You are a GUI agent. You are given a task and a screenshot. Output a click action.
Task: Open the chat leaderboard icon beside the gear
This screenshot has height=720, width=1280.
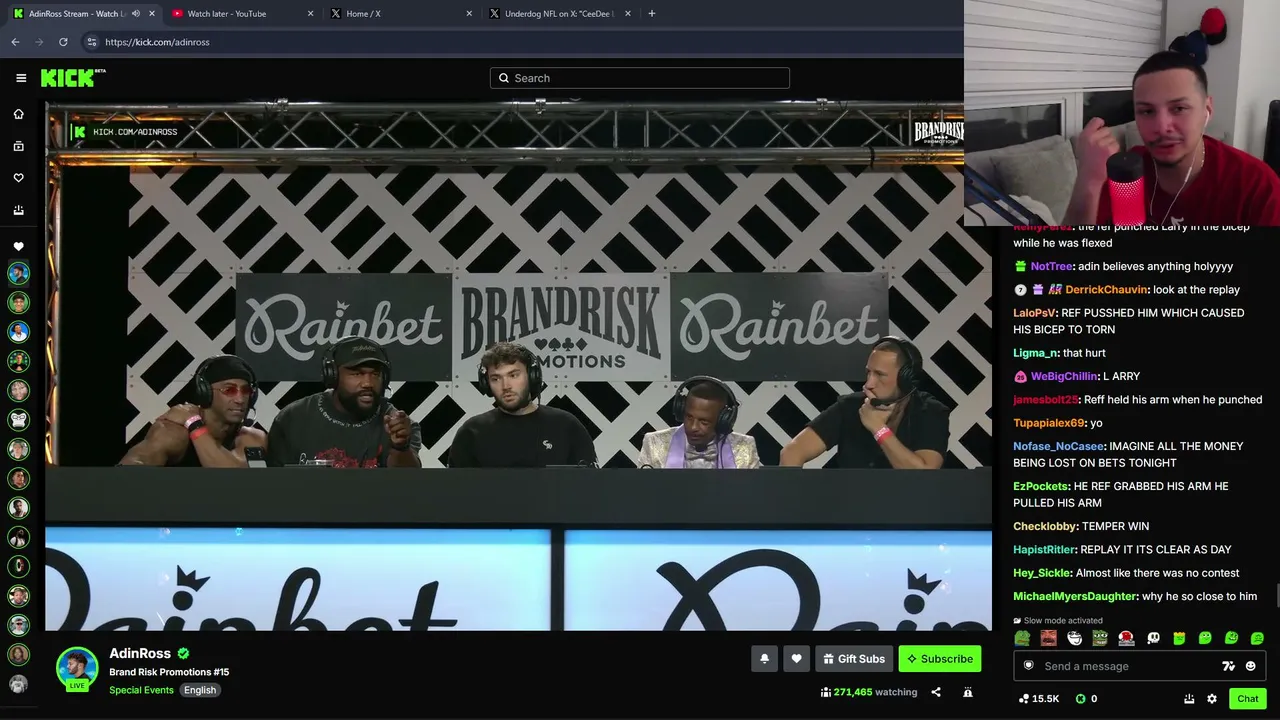coord(1189,699)
